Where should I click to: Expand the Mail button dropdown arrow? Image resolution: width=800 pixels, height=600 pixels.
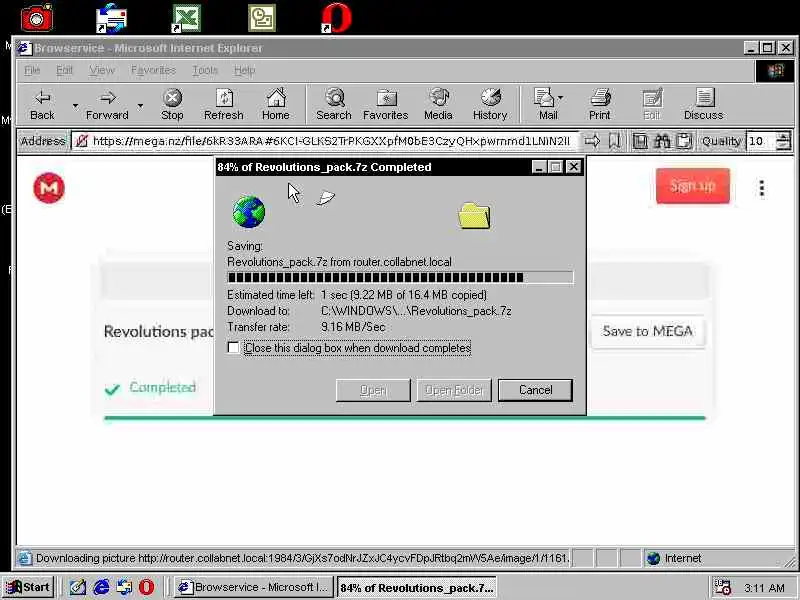pos(561,97)
